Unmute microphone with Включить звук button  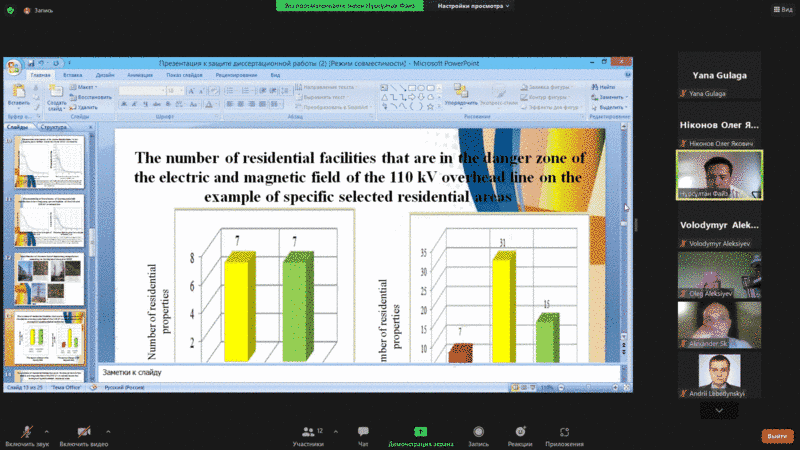(24, 432)
